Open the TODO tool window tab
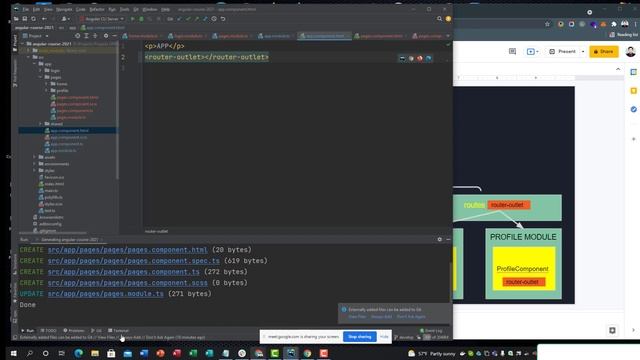 pyautogui.click(x=49, y=331)
